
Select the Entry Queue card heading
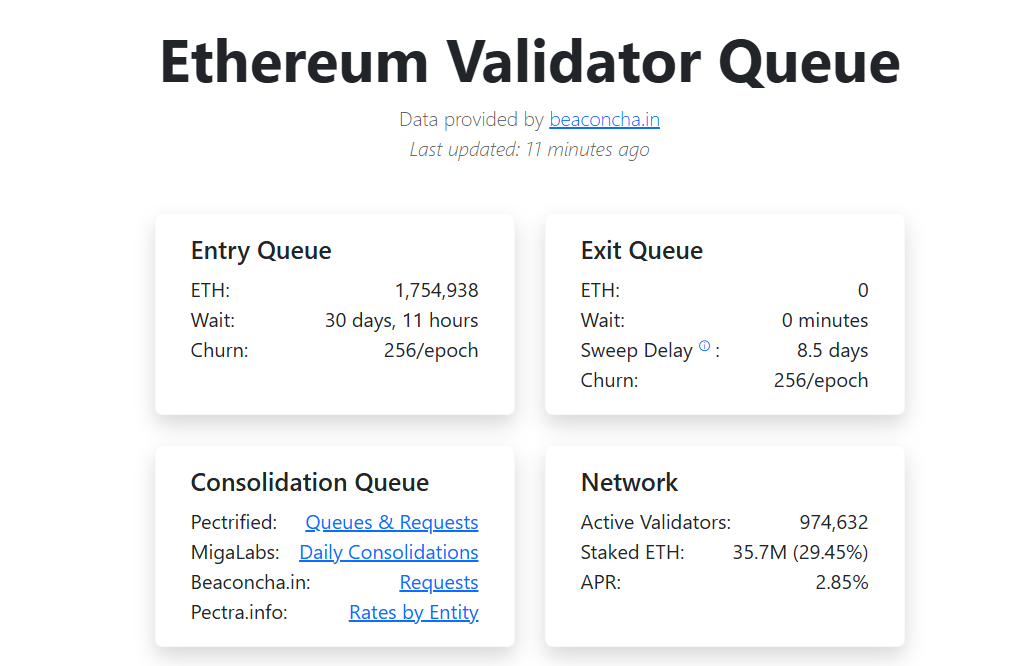coord(261,251)
